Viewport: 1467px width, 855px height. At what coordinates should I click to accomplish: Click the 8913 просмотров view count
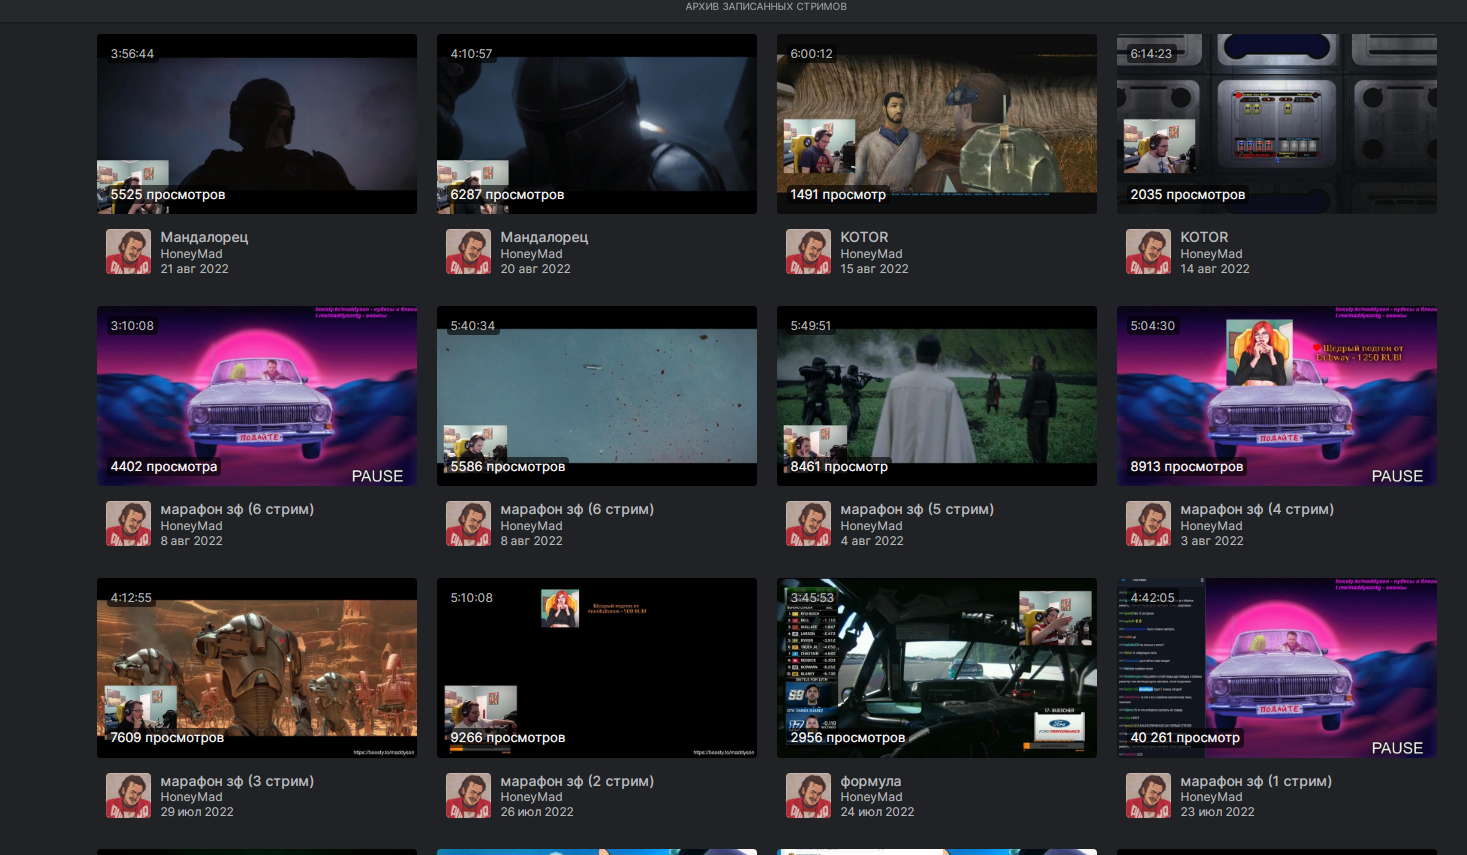[x=1186, y=467]
